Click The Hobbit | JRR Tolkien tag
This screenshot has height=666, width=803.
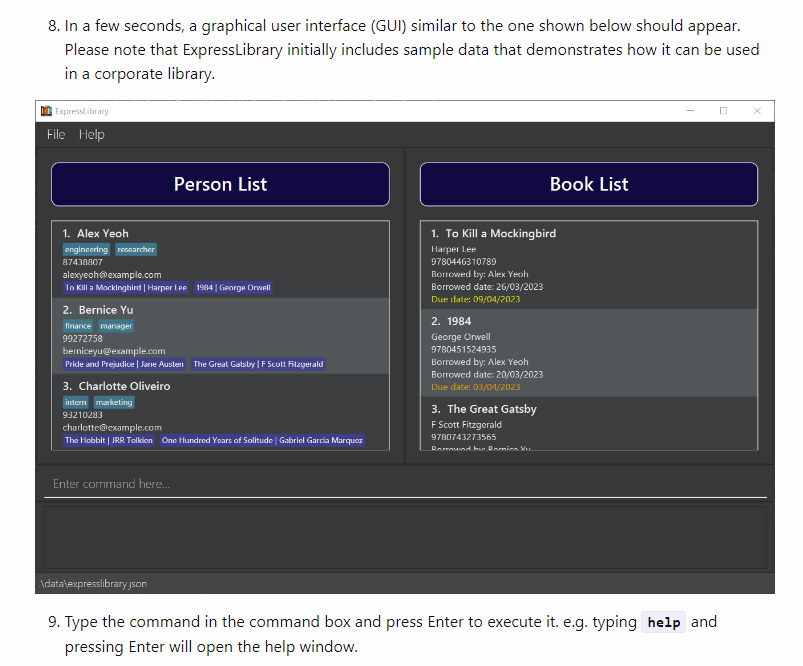[x=109, y=440]
